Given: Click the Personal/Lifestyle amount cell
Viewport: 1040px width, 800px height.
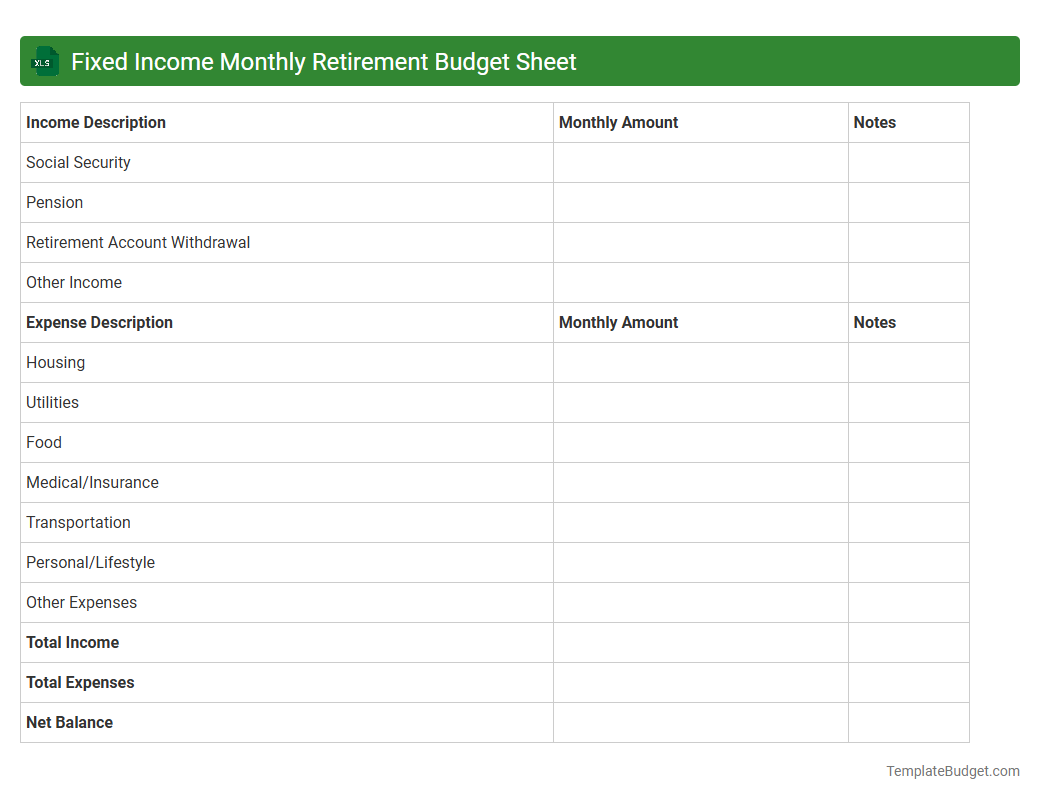Looking at the screenshot, I should coord(700,562).
